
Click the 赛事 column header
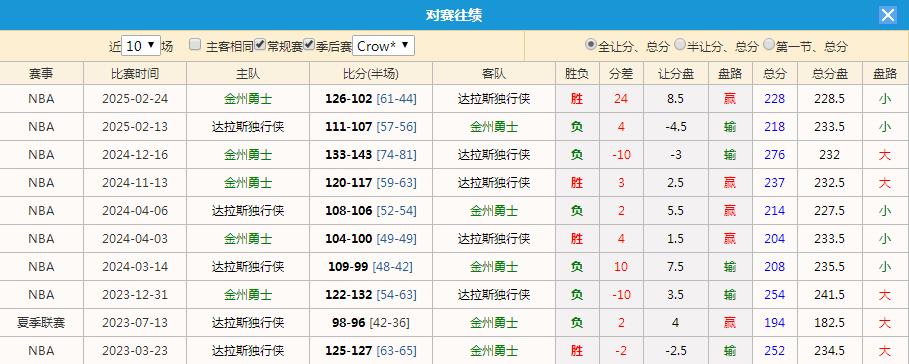(x=42, y=74)
